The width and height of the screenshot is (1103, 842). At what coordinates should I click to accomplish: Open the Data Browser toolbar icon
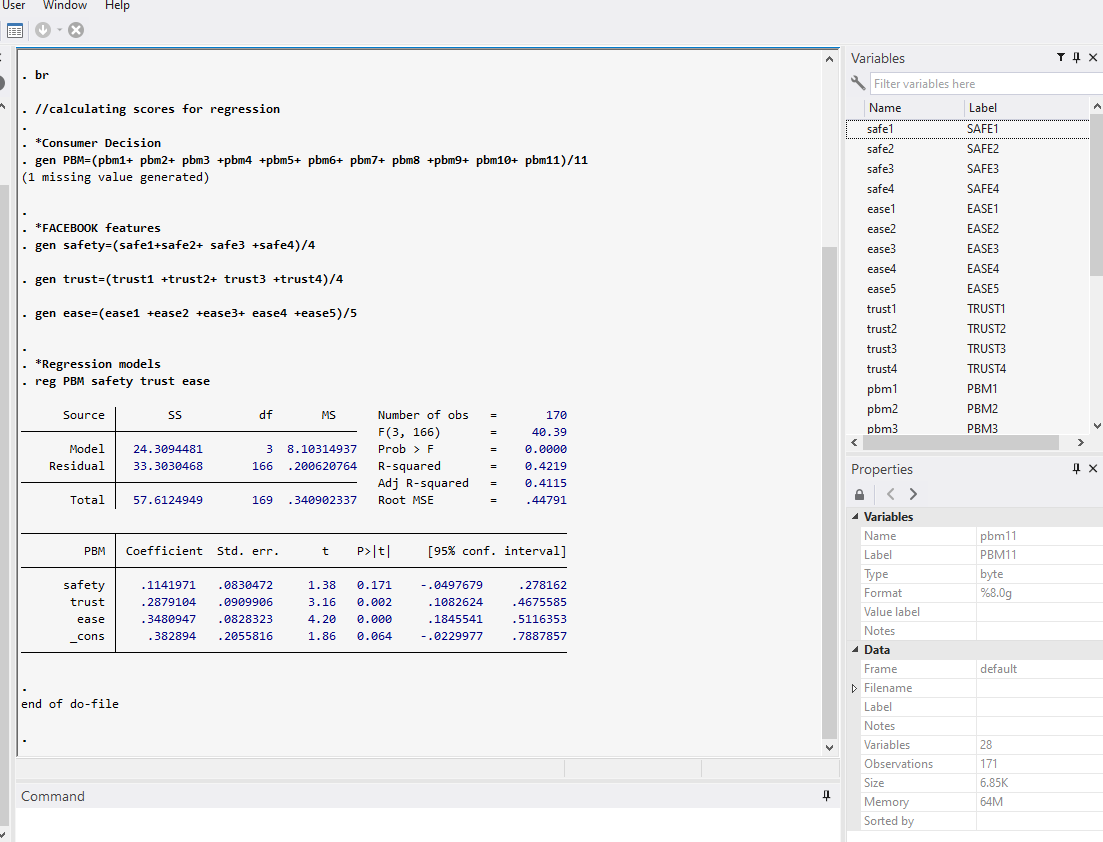click(x=15, y=30)
